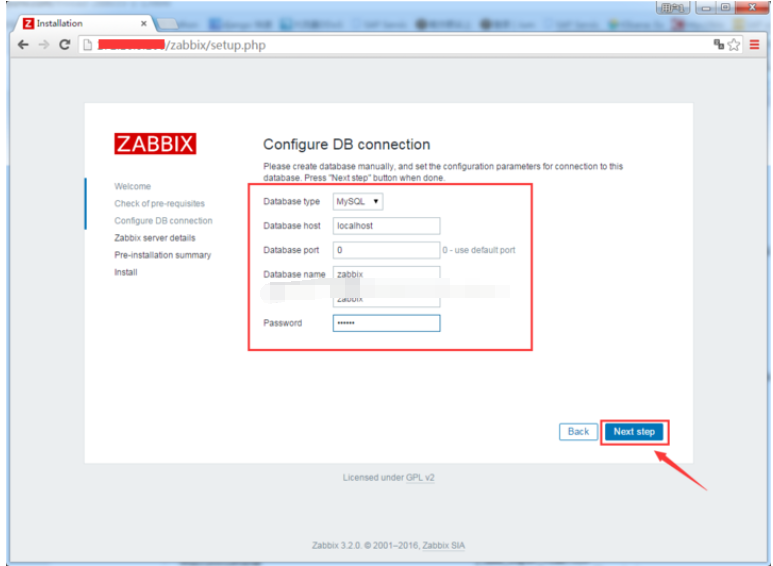773x566 pixels.
Task: Maximize the browser window
Action: [725, 7]
